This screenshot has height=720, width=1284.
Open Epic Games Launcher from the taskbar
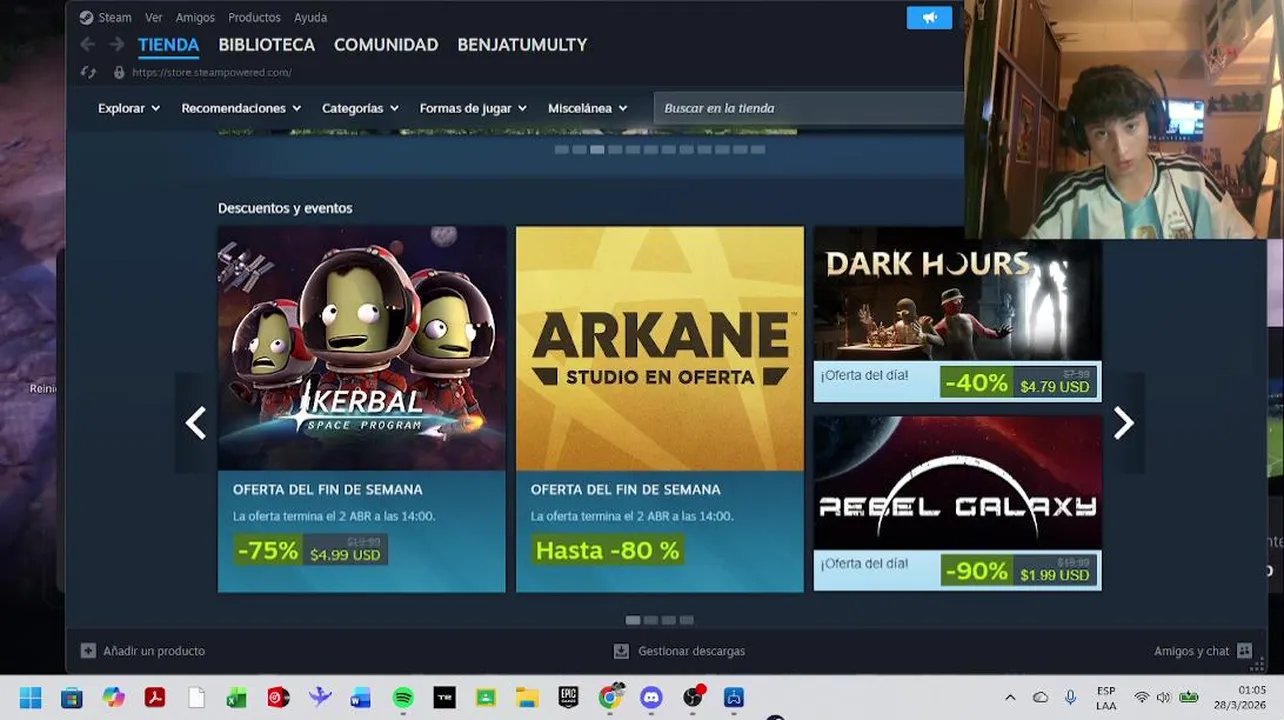click(568, 698)
